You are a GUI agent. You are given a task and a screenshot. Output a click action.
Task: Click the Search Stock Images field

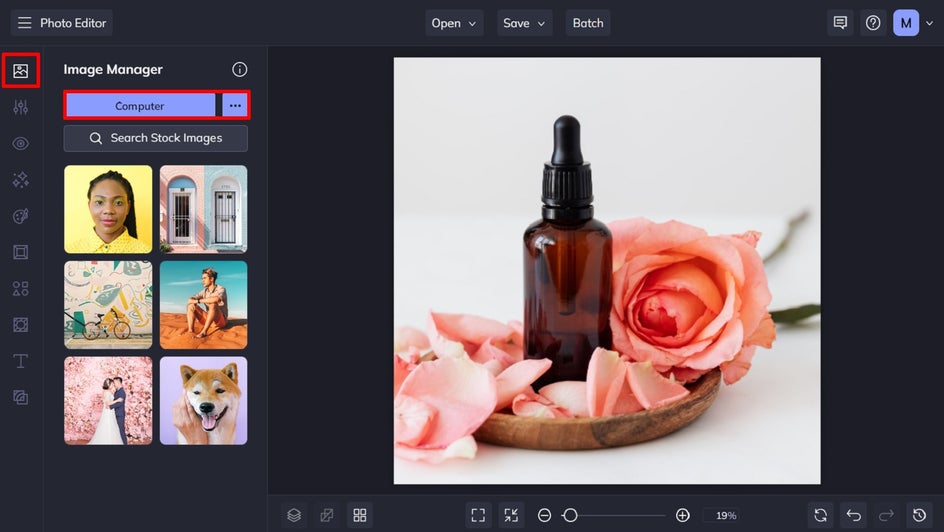click(x=156, y=138)
